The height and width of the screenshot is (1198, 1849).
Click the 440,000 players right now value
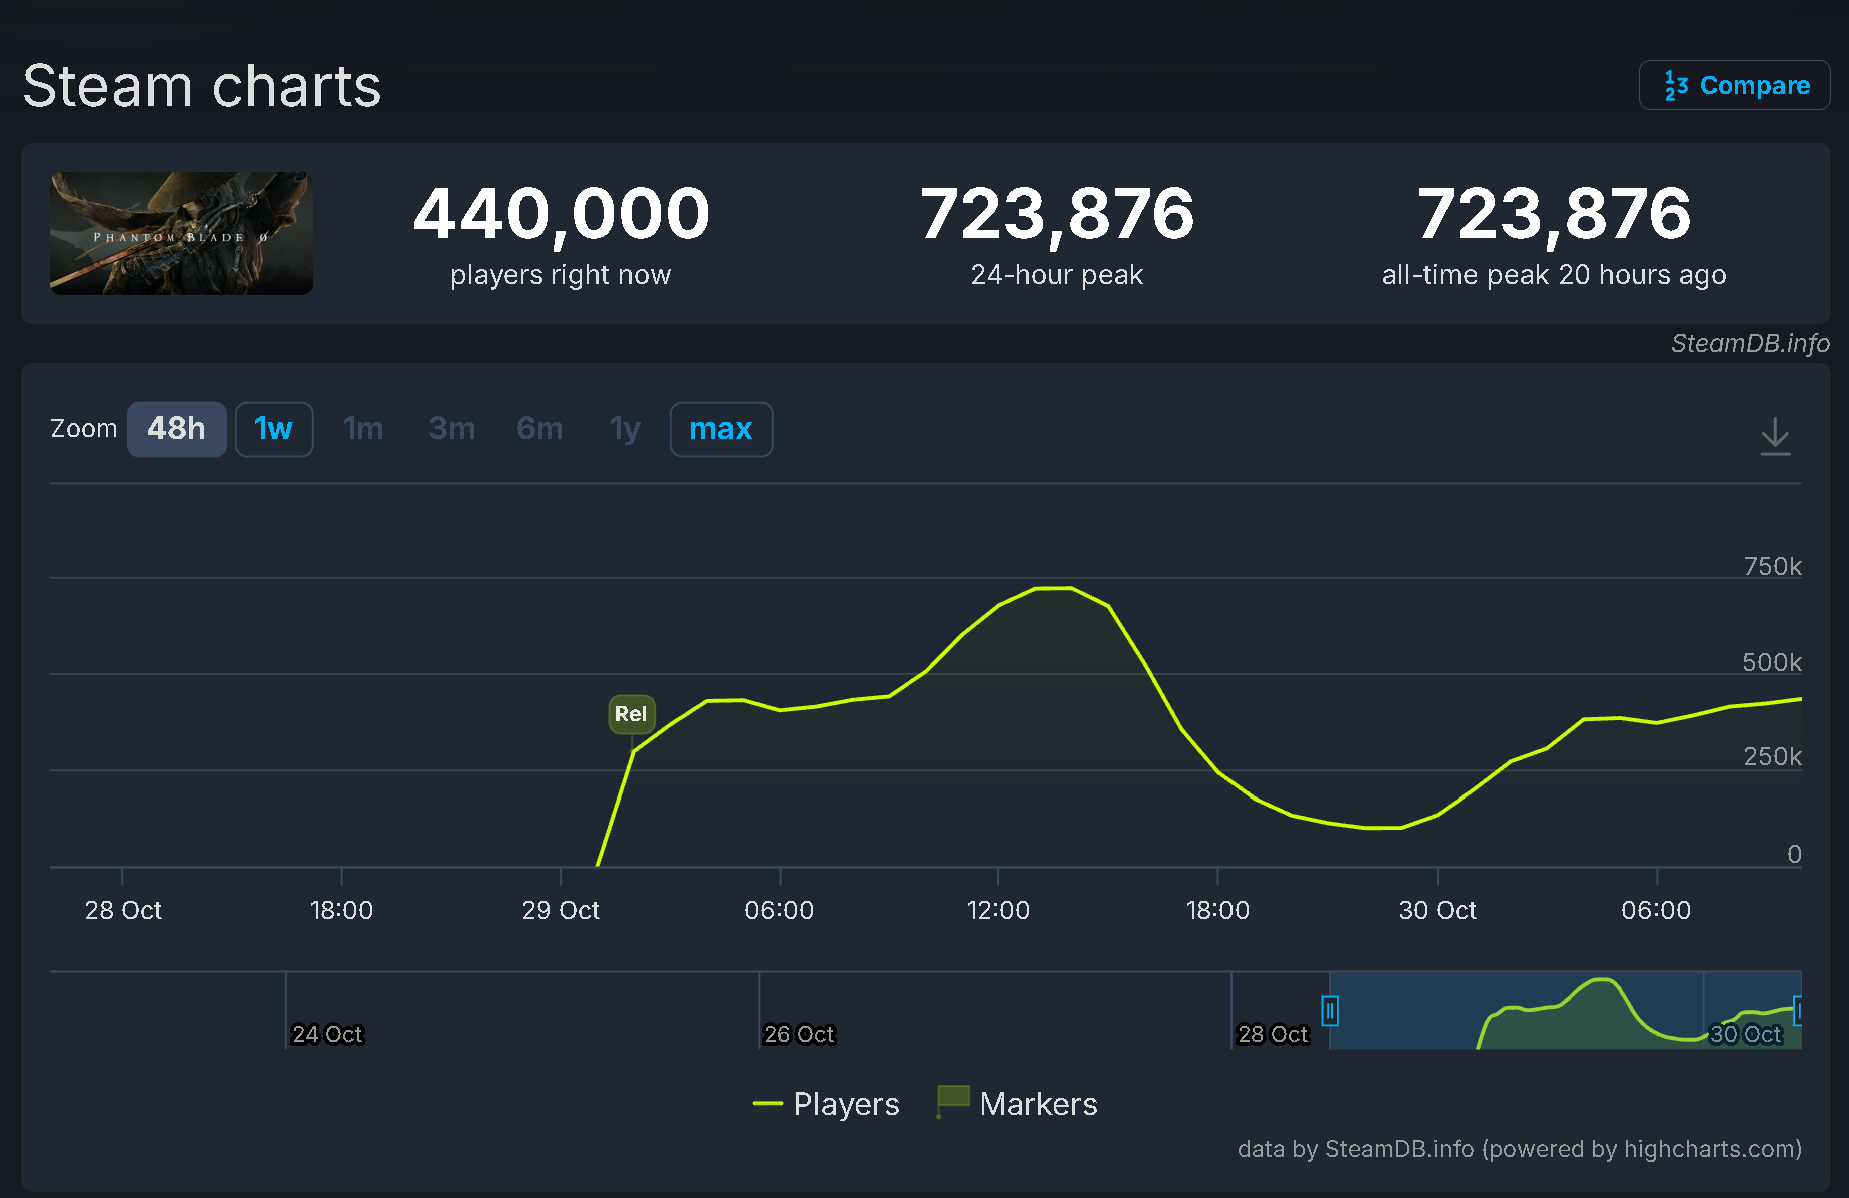(560, 214)
